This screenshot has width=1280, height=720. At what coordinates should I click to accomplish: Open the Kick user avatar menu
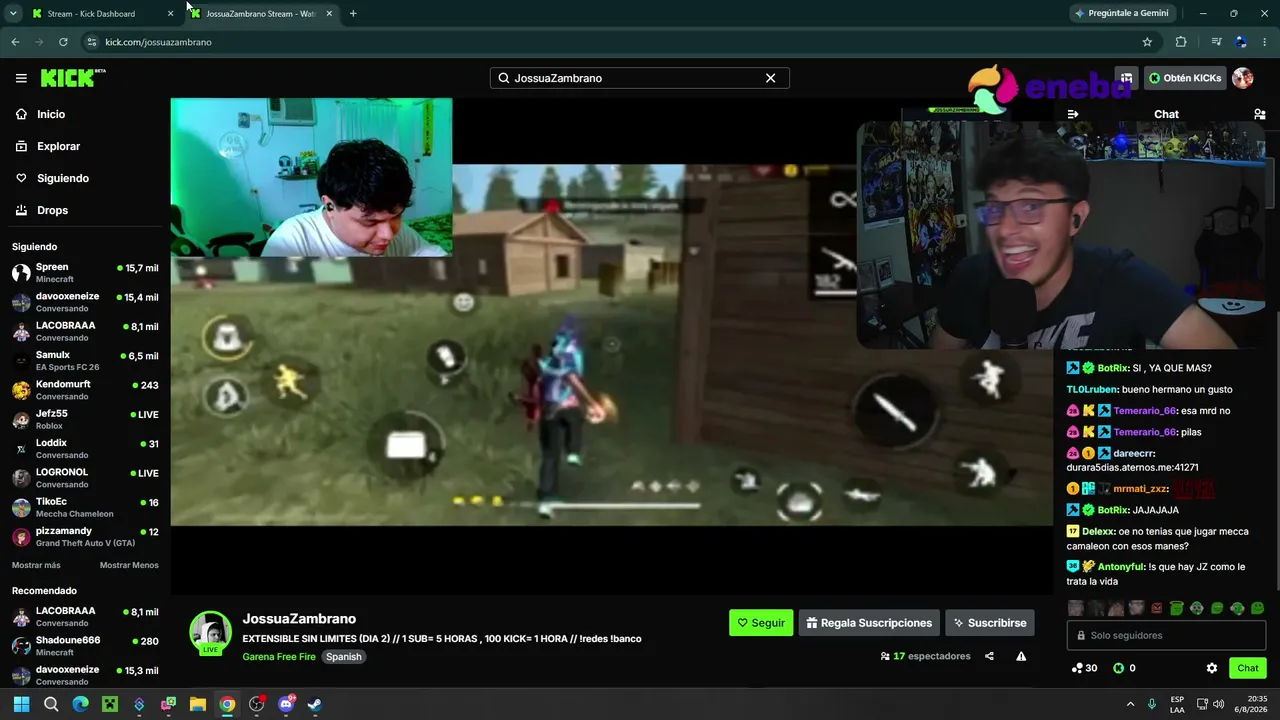coord(1243,78)
